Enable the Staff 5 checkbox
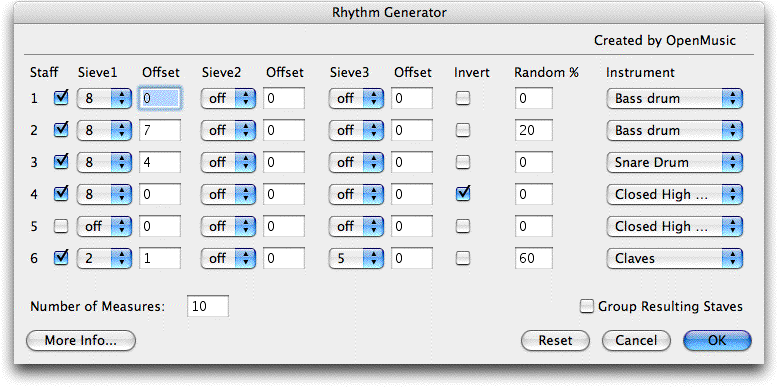 61,226
